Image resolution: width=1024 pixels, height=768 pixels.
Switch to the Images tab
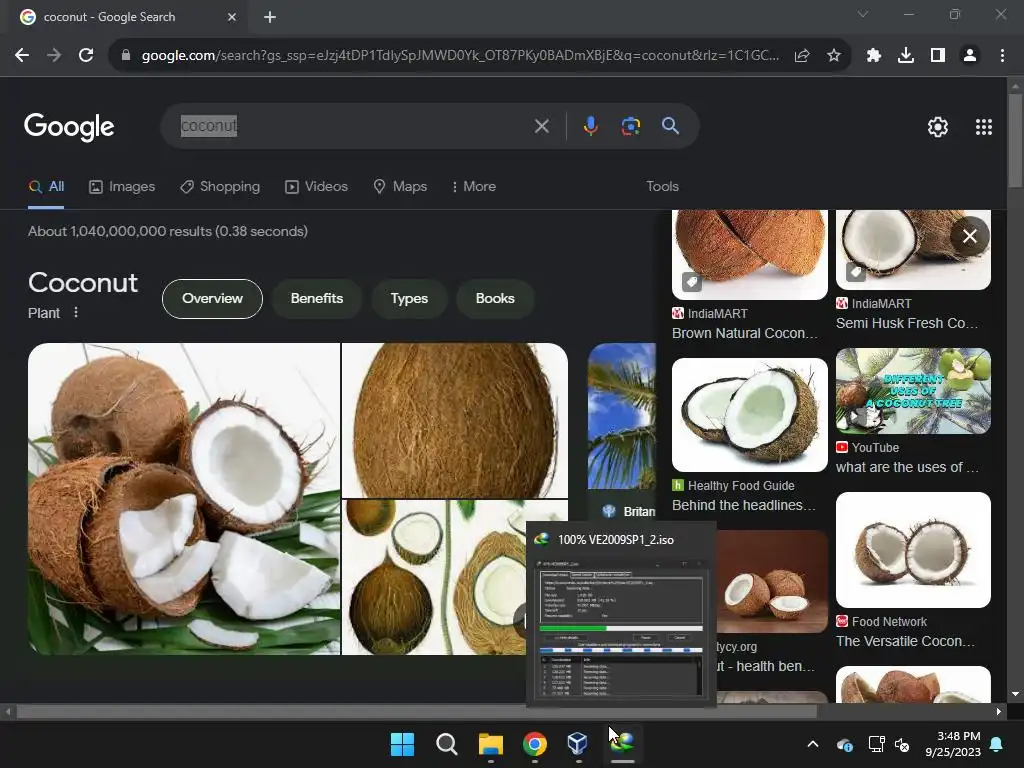122,187
